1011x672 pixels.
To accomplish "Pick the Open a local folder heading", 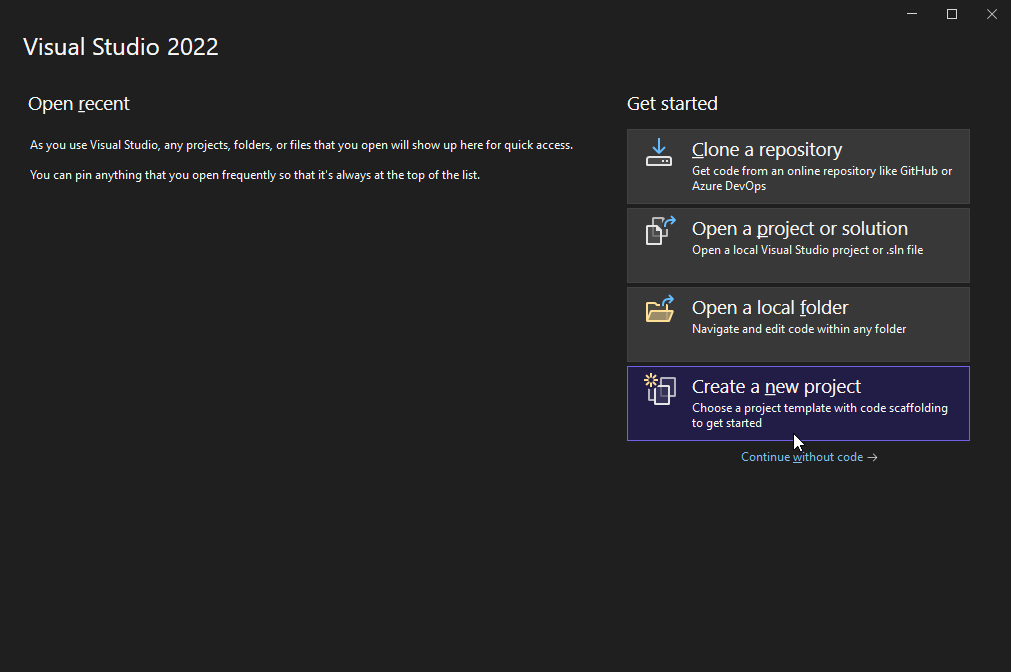I will click(x=770, y=308).
